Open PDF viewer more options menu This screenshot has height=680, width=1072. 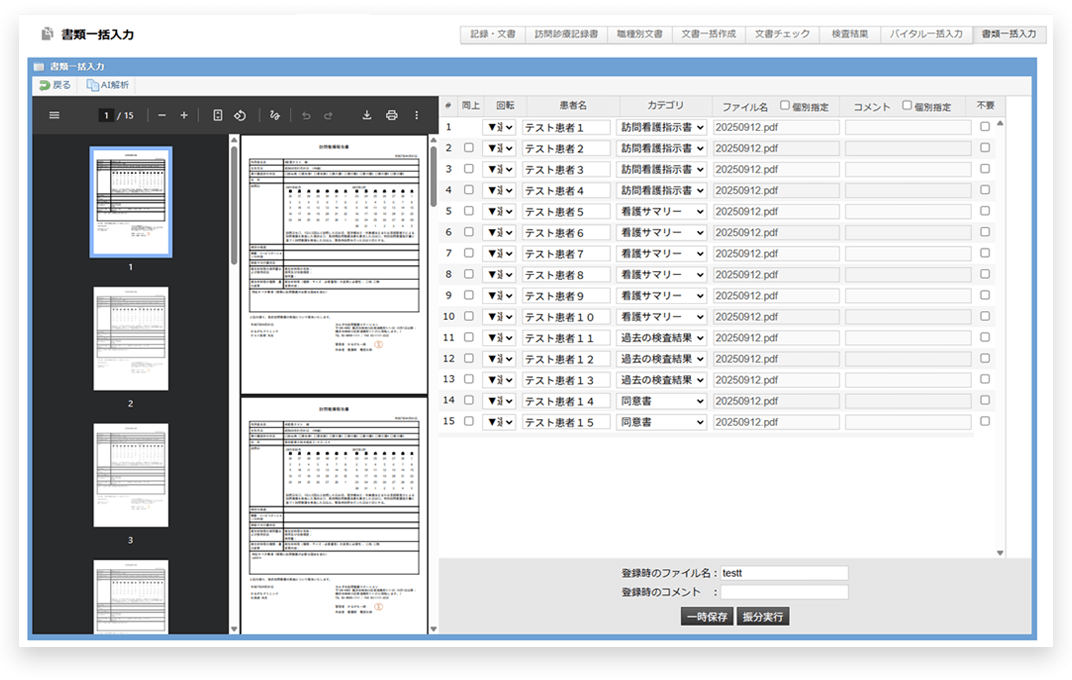(417, 116)
